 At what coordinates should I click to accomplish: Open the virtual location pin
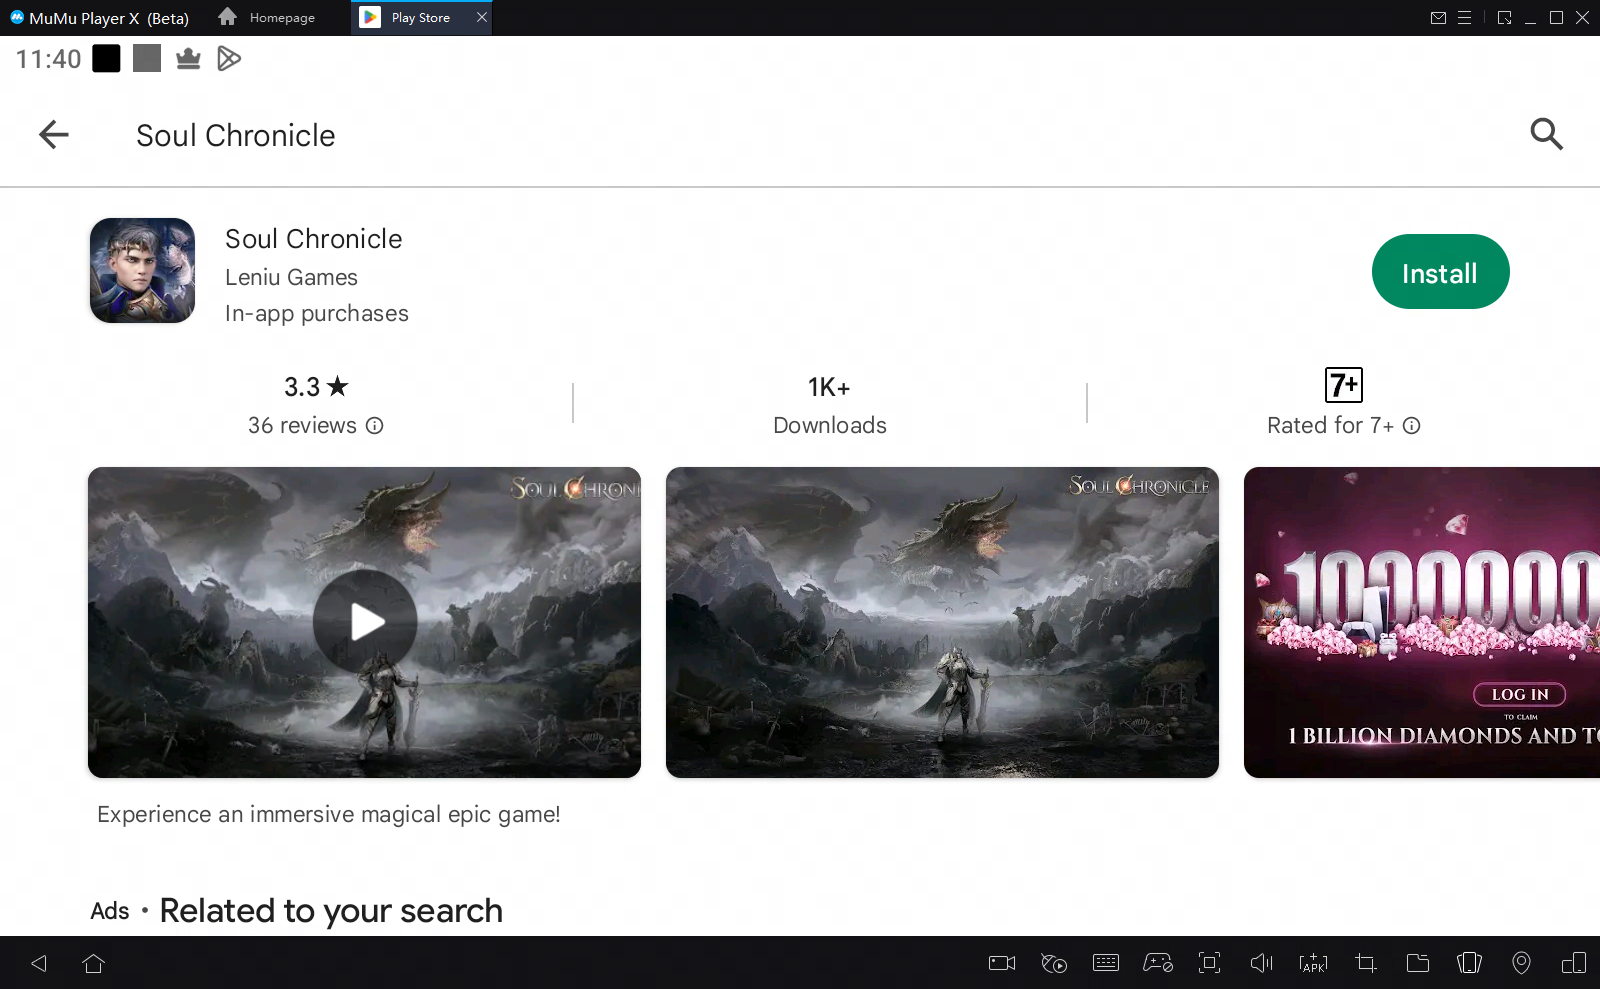coord(1521,963)
